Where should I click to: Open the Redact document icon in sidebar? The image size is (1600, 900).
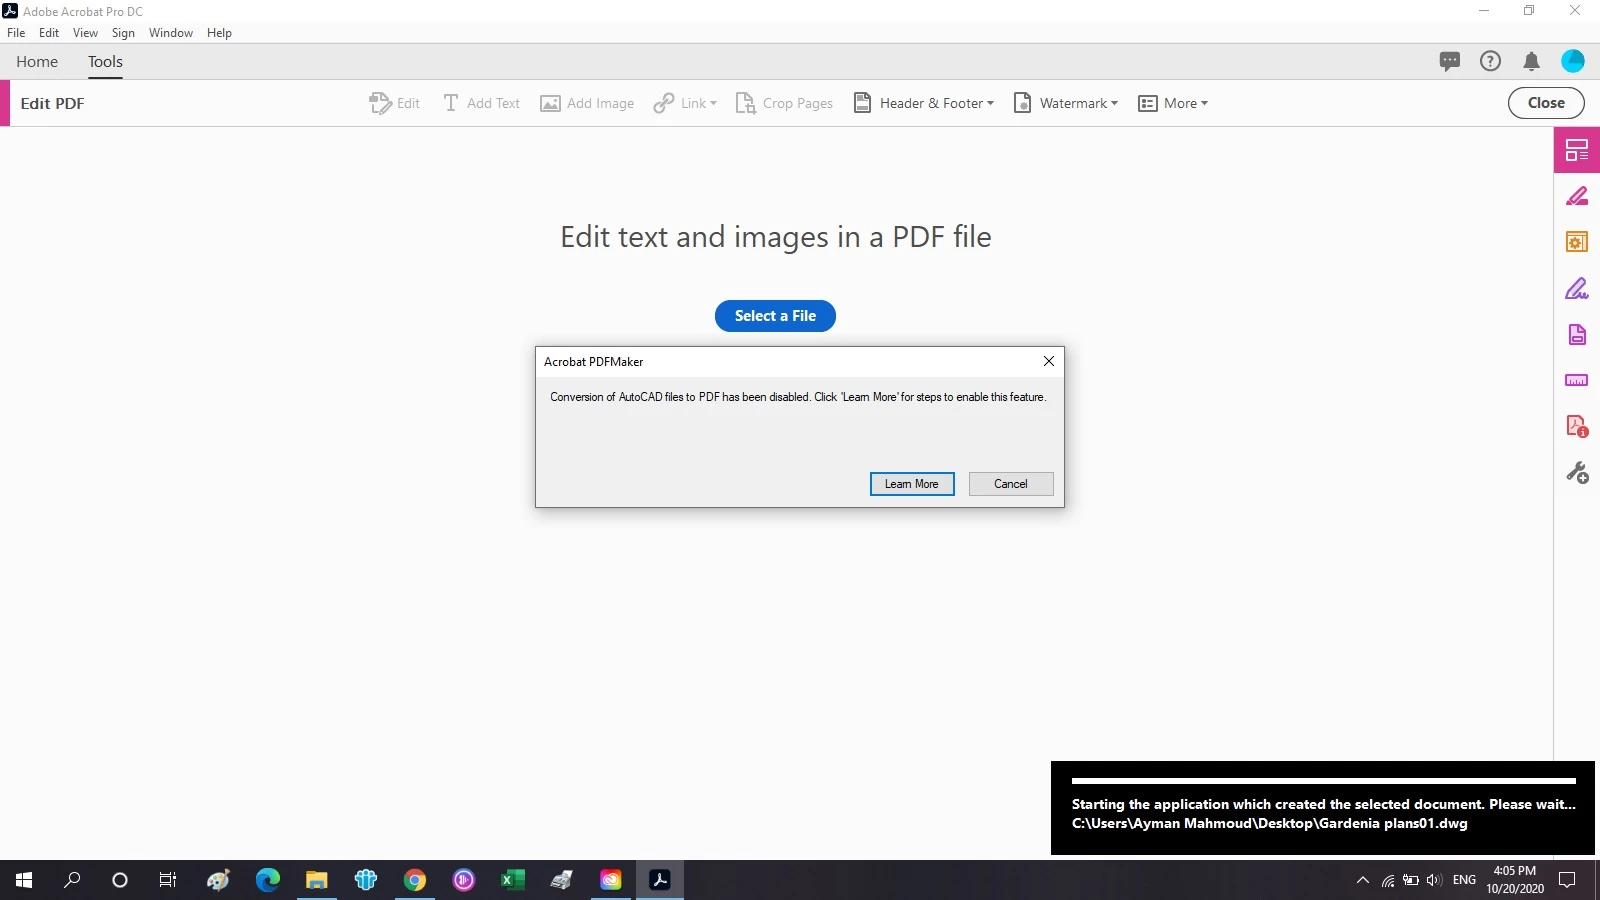point(1577,334)
